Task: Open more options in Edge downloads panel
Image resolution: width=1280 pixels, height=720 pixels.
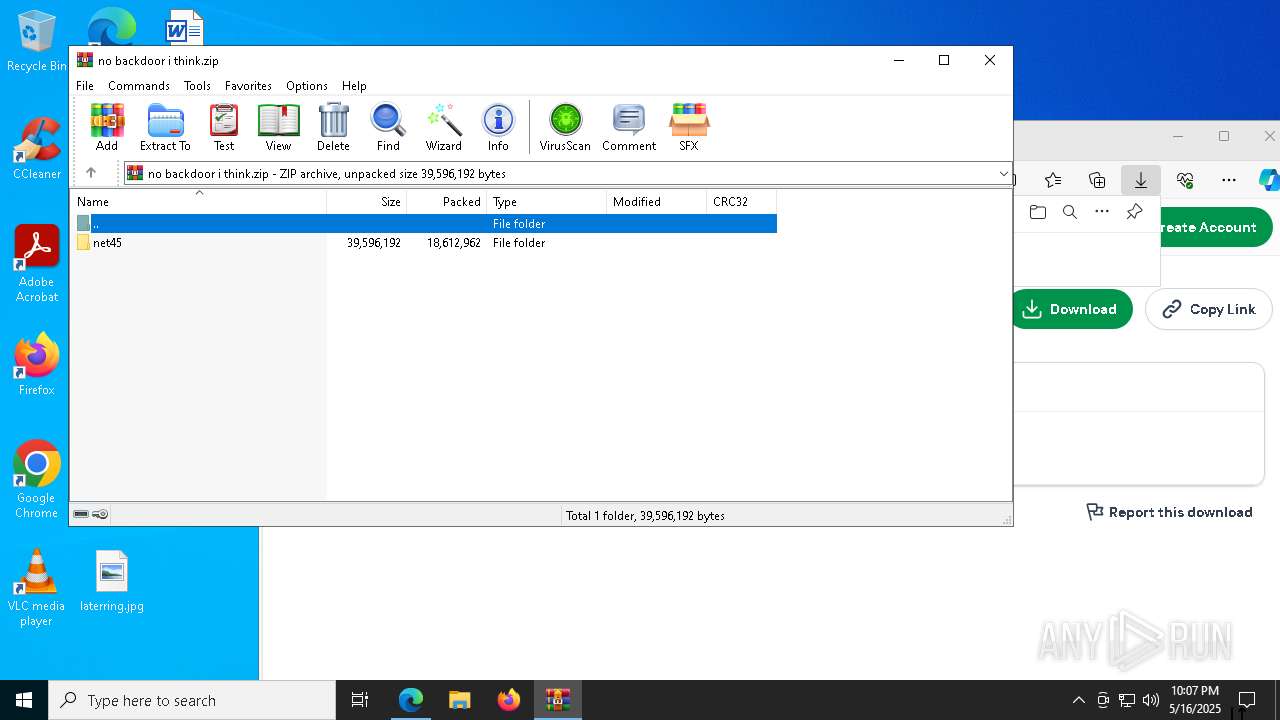Action: (x=1102, y=212)
